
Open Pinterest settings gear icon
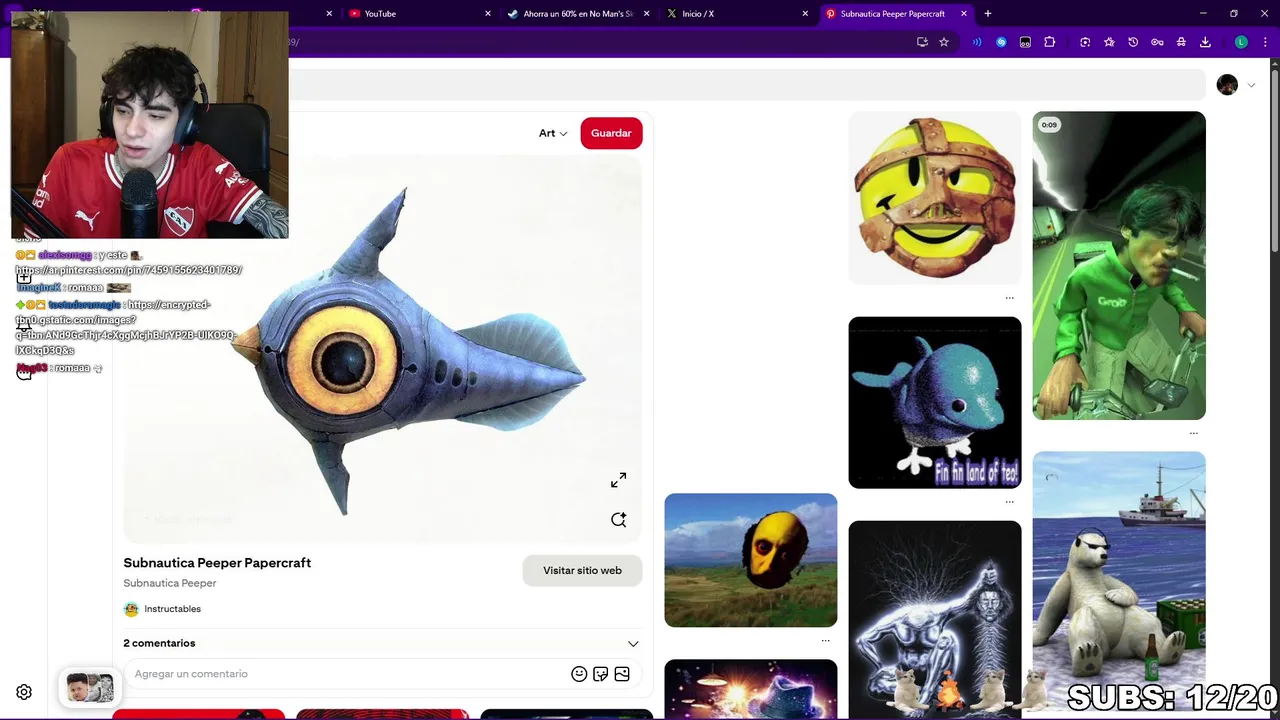pos(24,692)
